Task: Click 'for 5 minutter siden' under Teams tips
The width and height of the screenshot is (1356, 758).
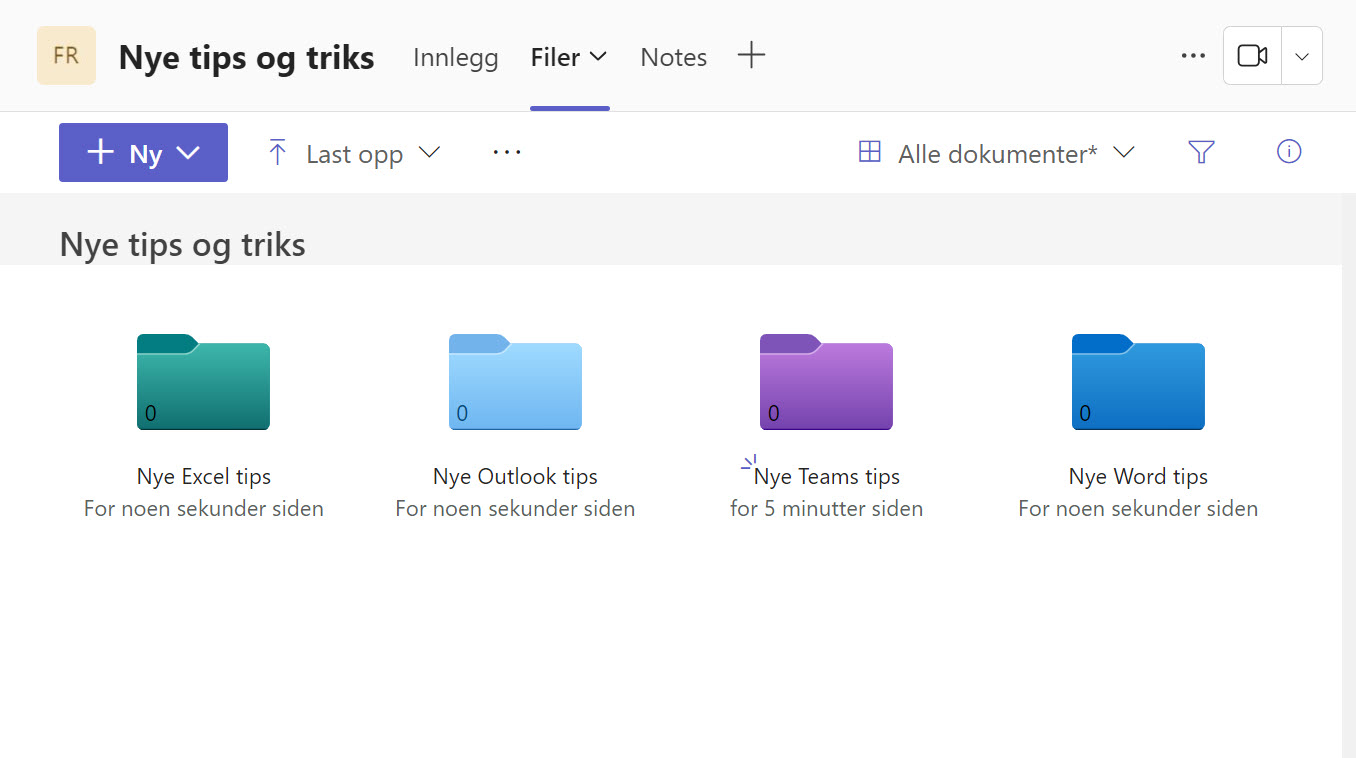Action: coord(826,509)
